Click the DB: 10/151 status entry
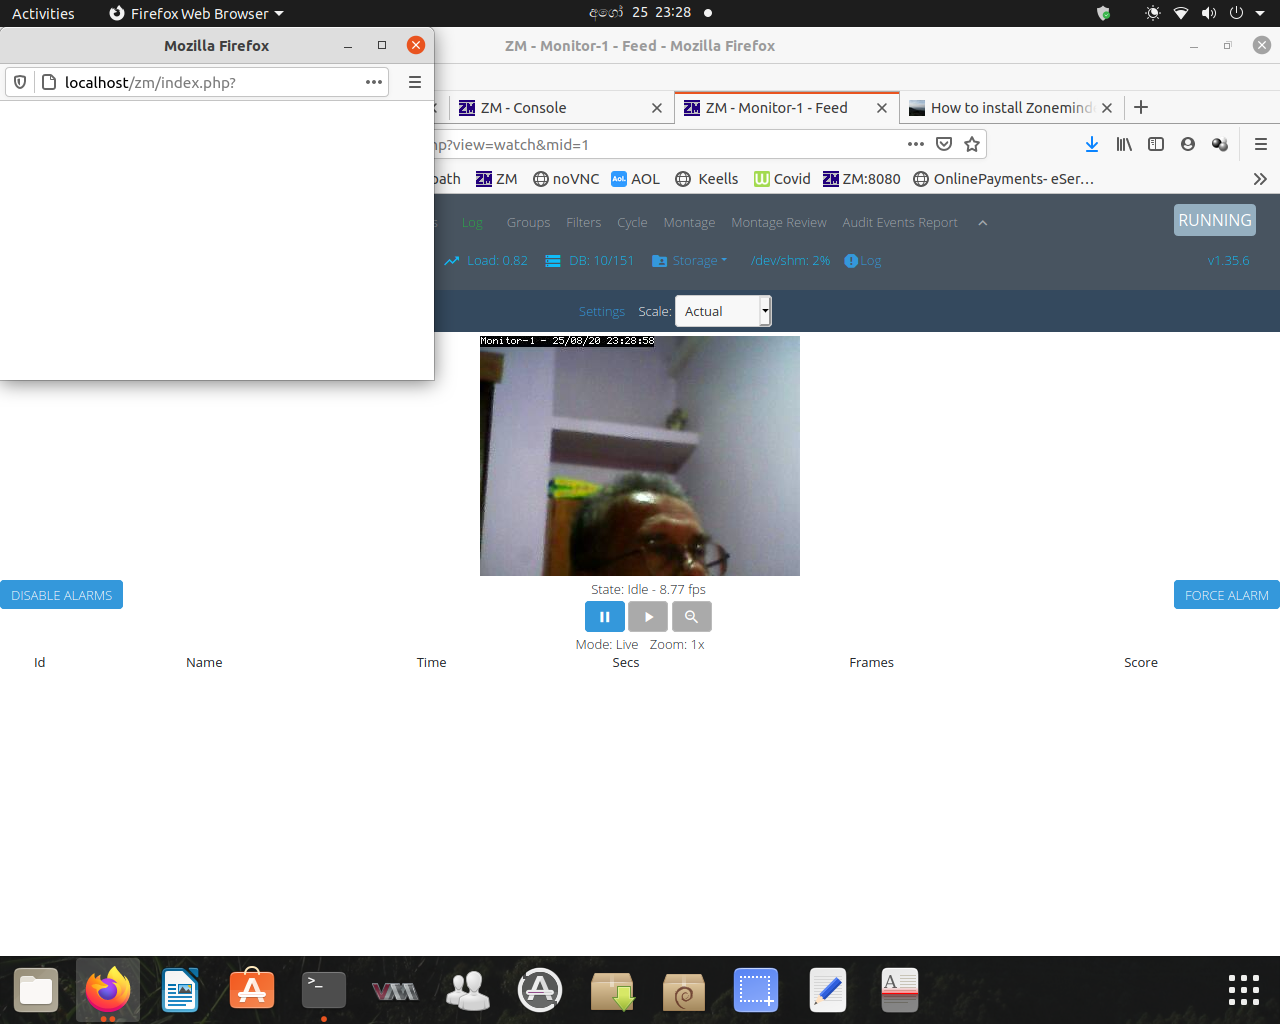 point(590,261)
